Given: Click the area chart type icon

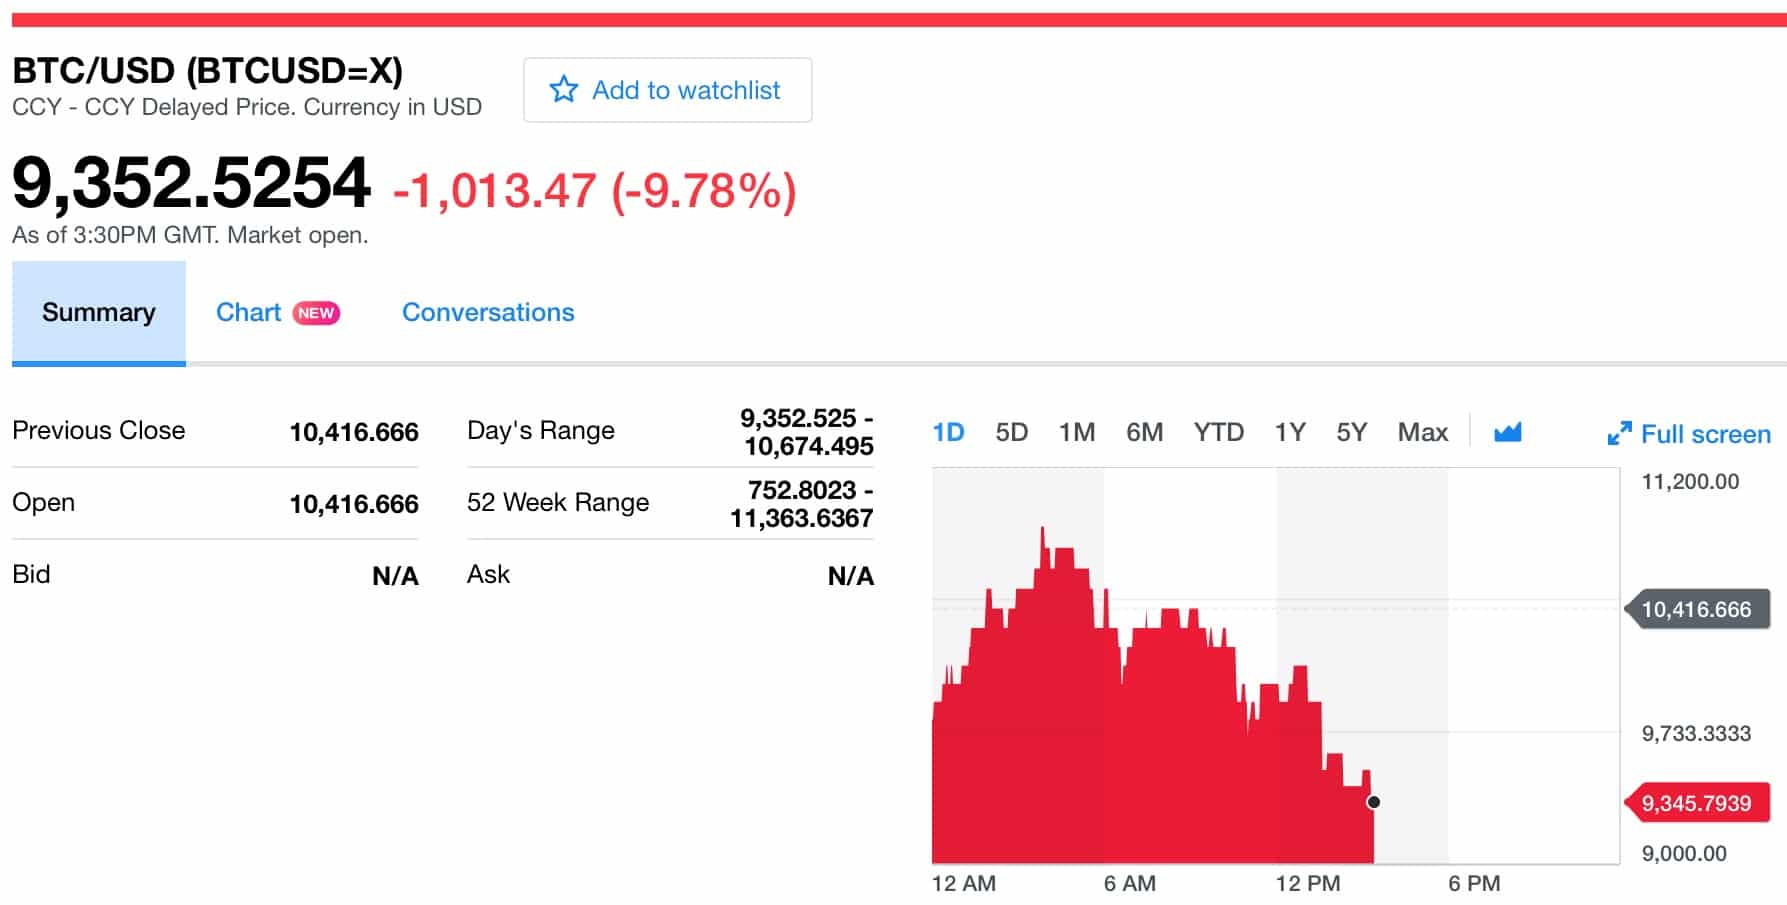Looking at the screenshot, I should (x=1507, y=432).
